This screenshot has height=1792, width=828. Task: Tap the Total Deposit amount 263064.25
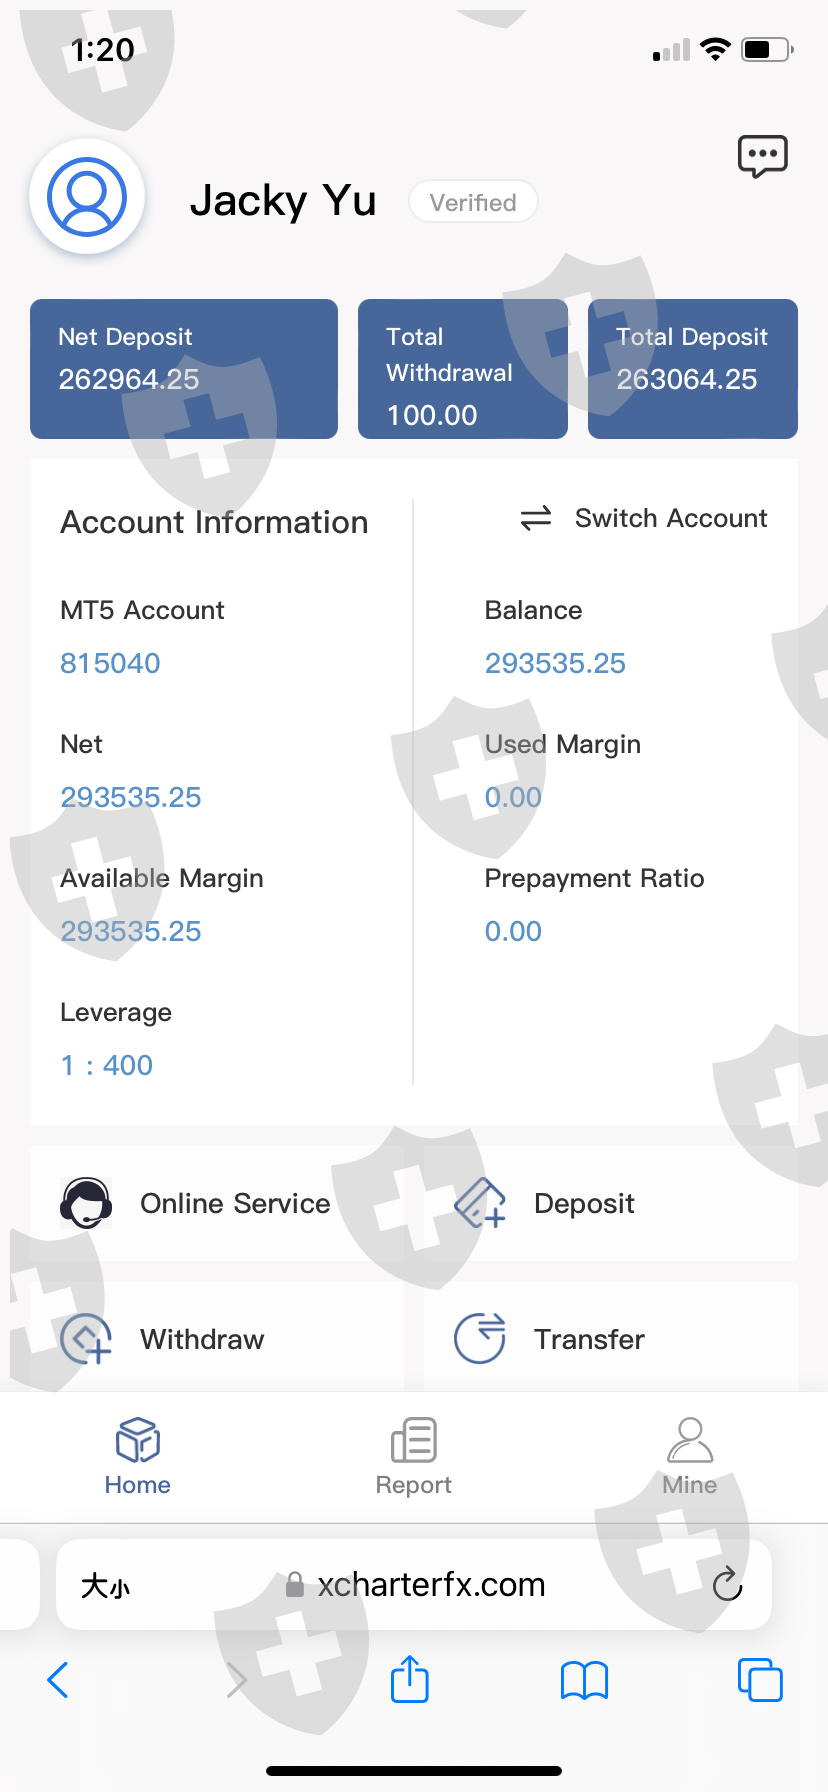click(687, 379)
